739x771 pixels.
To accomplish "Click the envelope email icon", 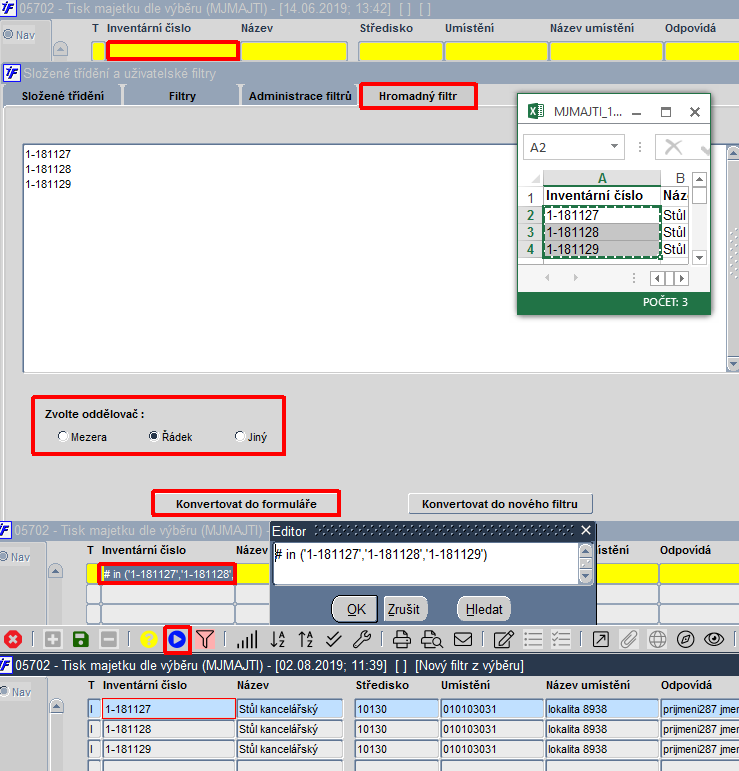I will (463, 639).
